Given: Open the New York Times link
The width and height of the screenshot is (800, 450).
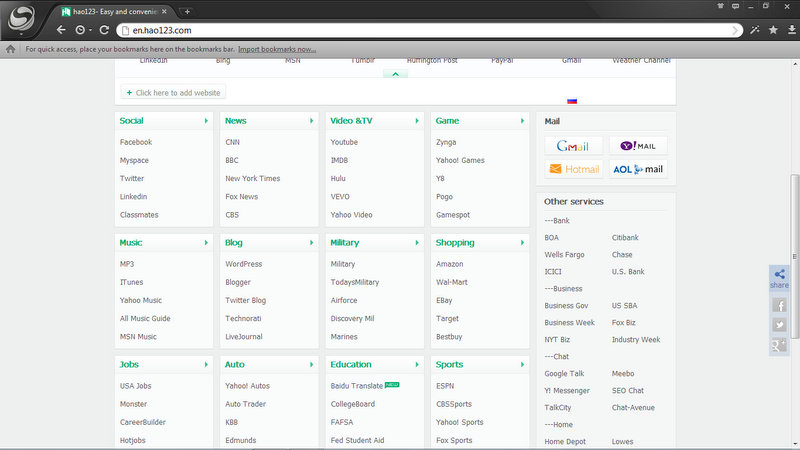Looking at the screenshot, I should tap(253, 179).
